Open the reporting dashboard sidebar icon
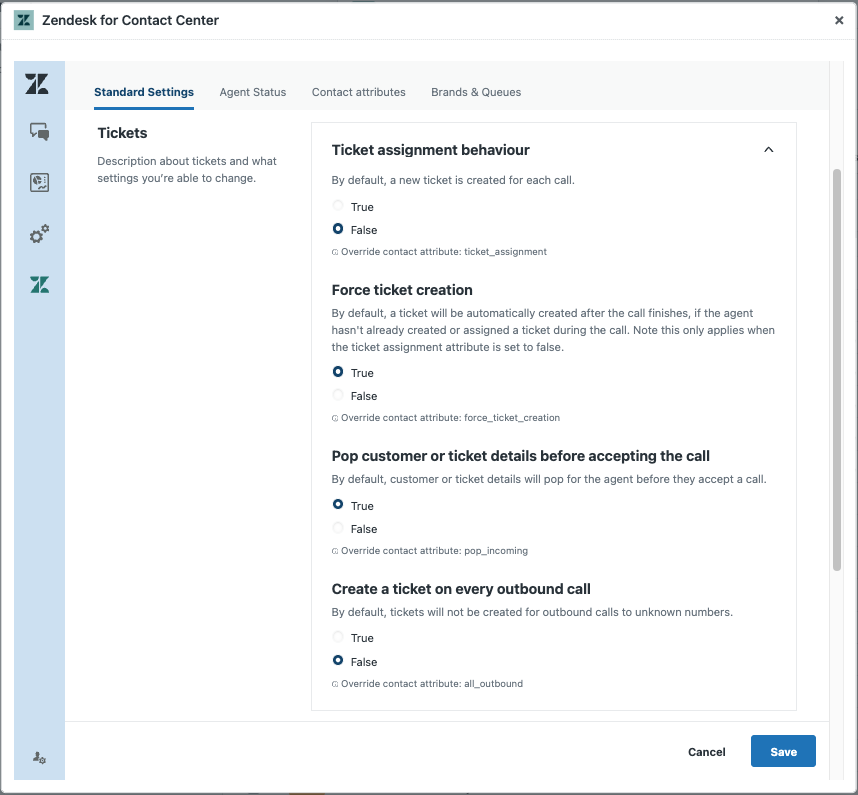The width and height of the screenshot is (858, 795). 39,182
